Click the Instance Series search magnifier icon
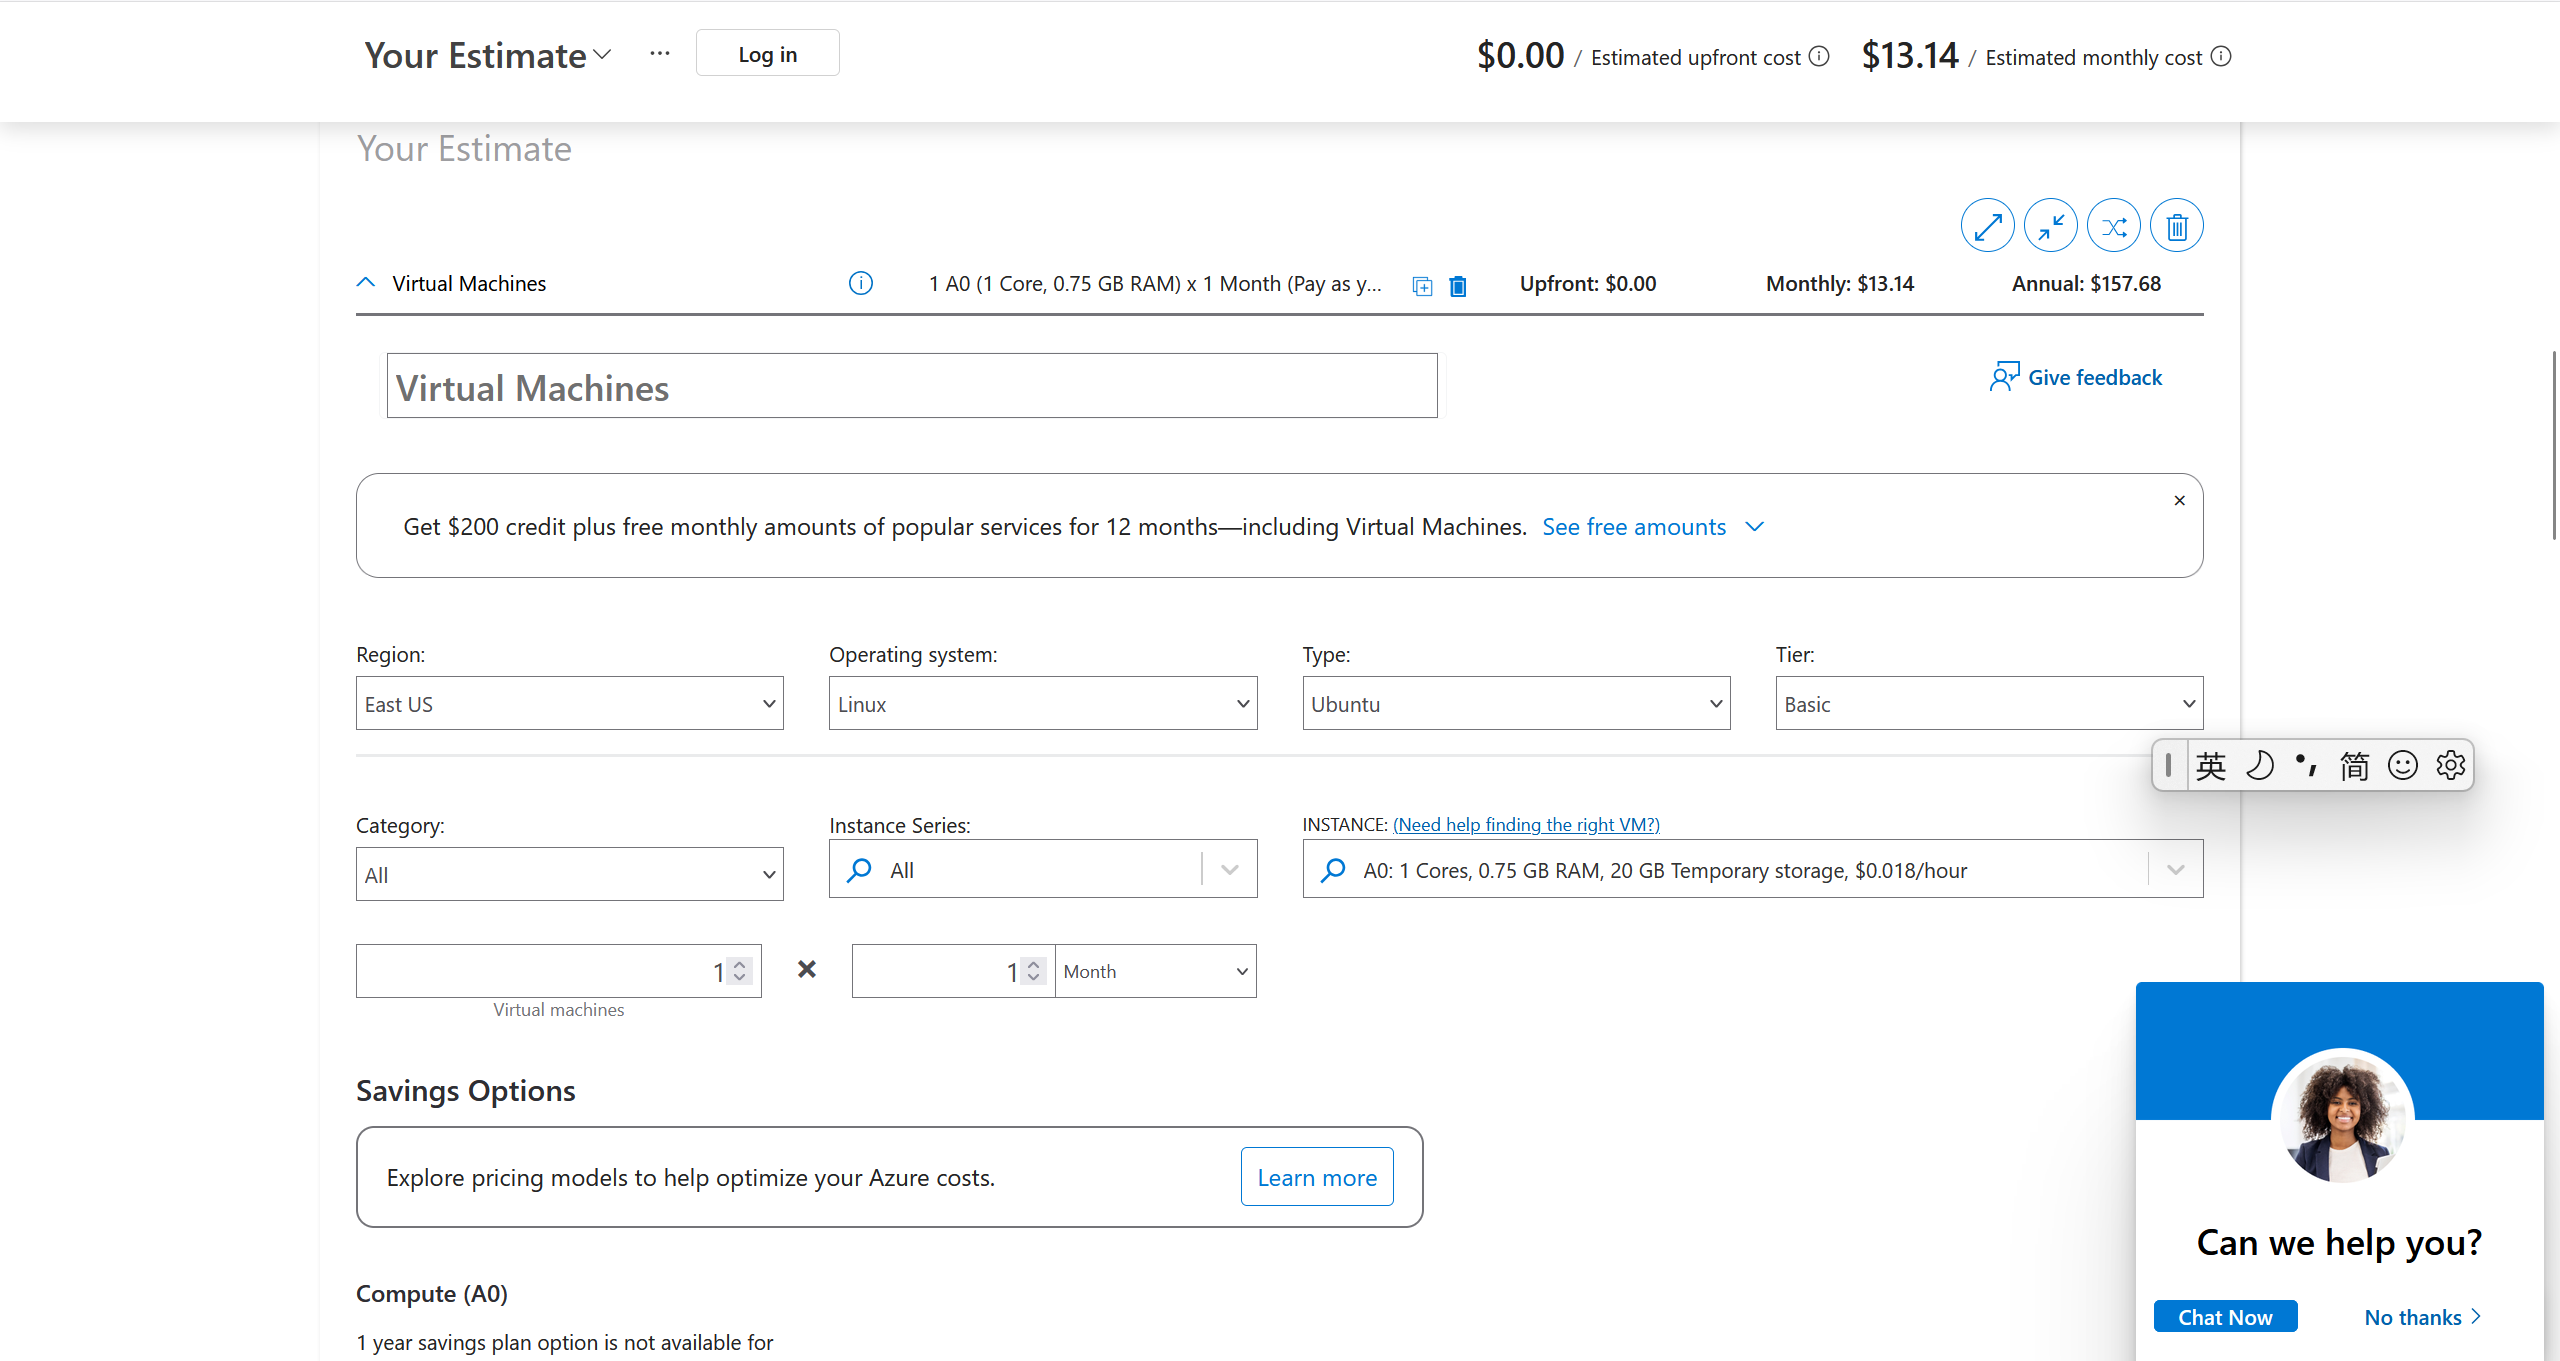This screenshot has width=2560, height=1361. [x=859, y=870]
